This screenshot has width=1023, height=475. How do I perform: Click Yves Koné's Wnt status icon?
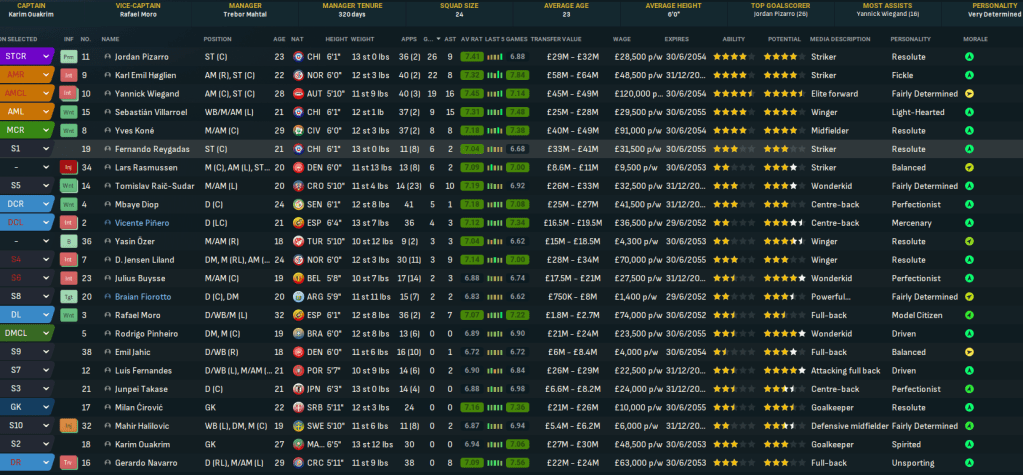(x=69, y=130)
